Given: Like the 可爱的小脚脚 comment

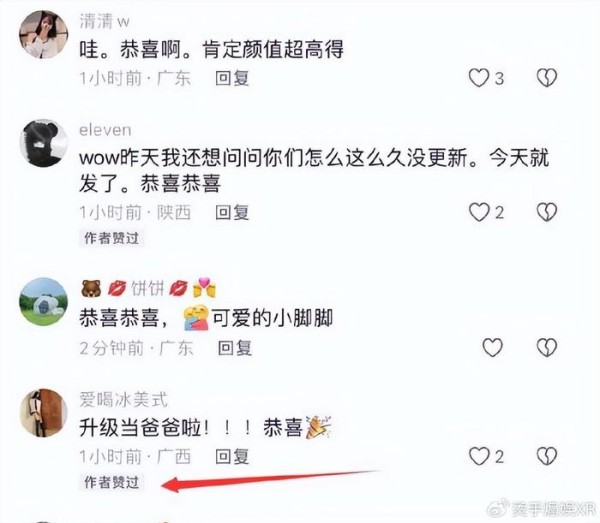Looking at the screenshot, I should click(x=492, y=347).
